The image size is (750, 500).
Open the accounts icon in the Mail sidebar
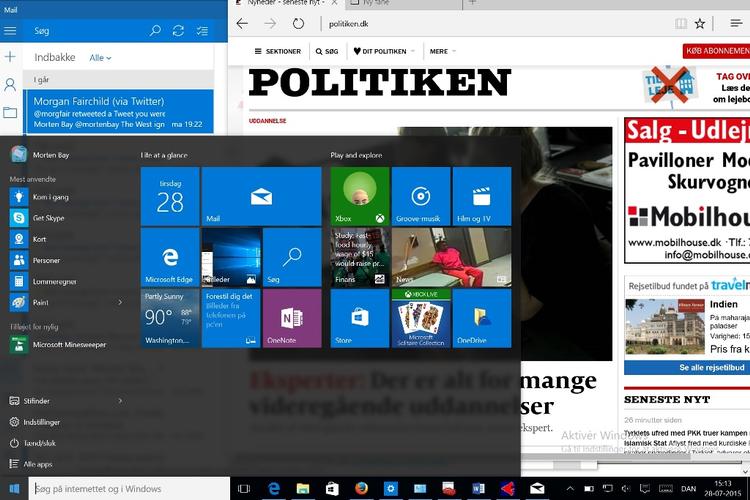click(10, 85)
